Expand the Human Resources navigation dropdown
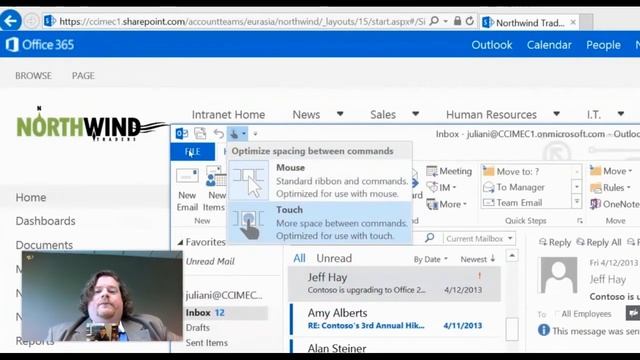 (x=556, y=114)
